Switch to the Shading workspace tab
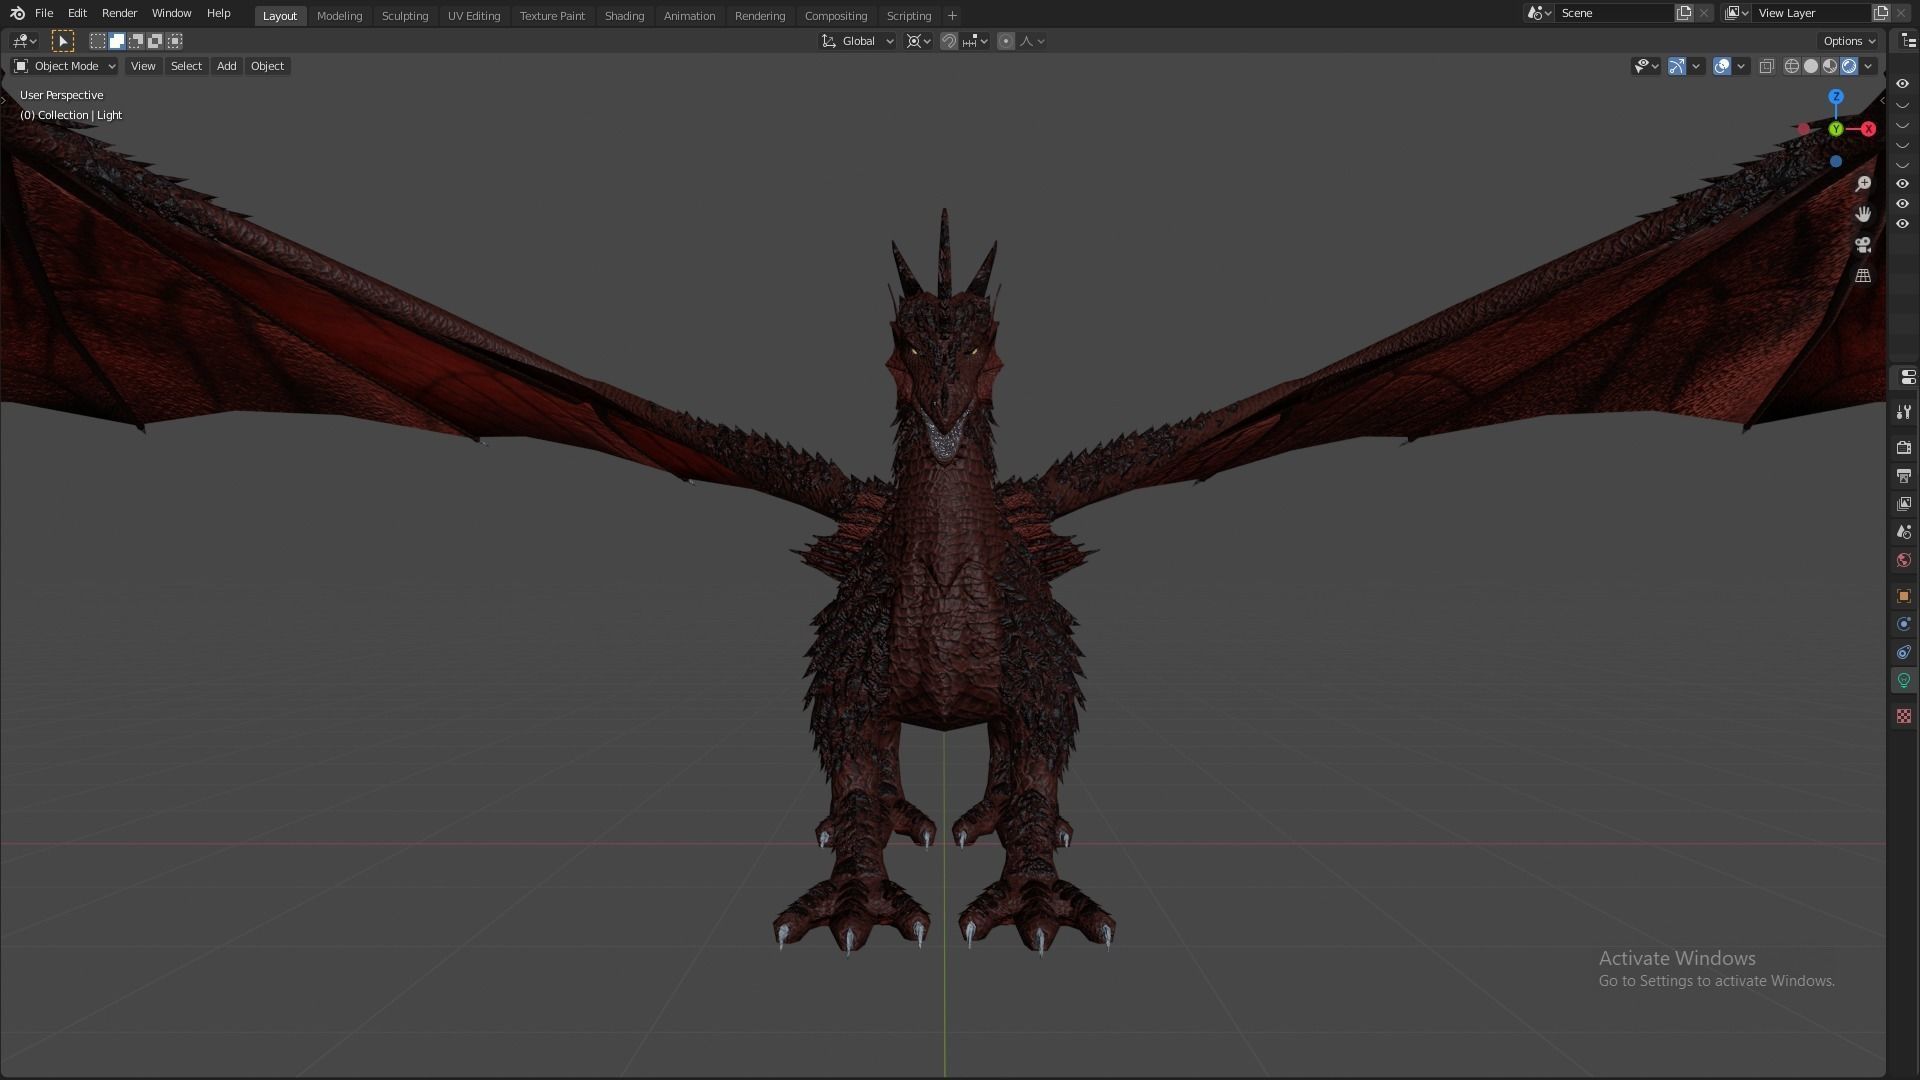The image size is (1920, 1080). (624, 16)
